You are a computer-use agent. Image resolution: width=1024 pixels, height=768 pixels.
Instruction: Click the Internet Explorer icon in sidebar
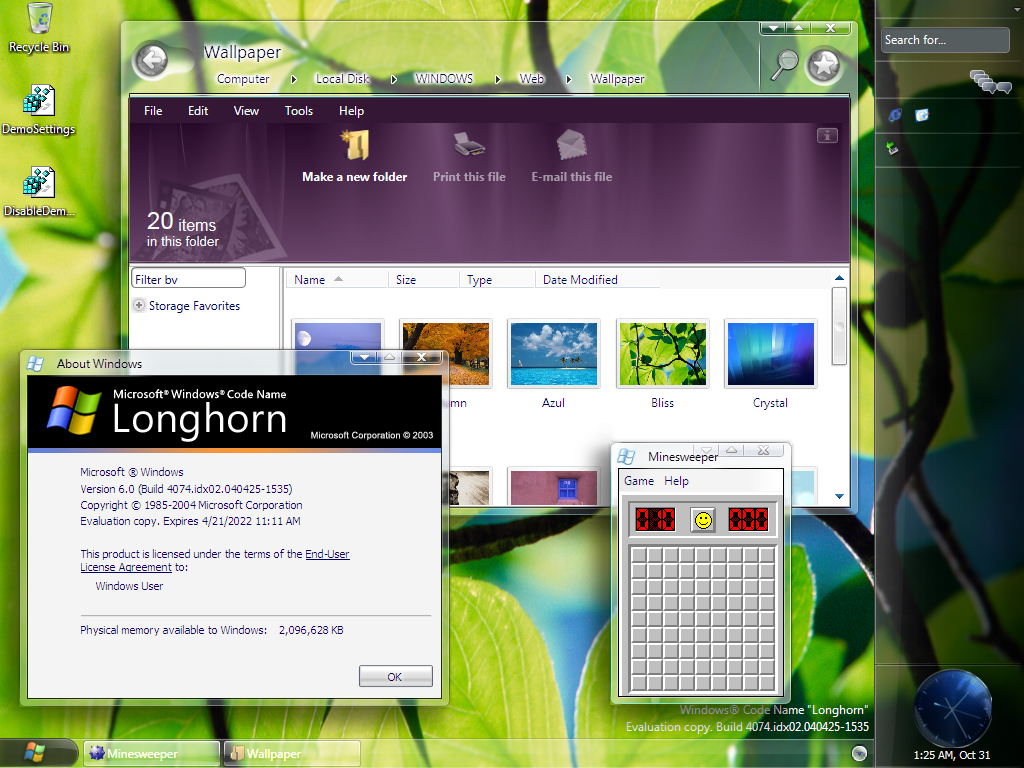[x=895, y=116]
